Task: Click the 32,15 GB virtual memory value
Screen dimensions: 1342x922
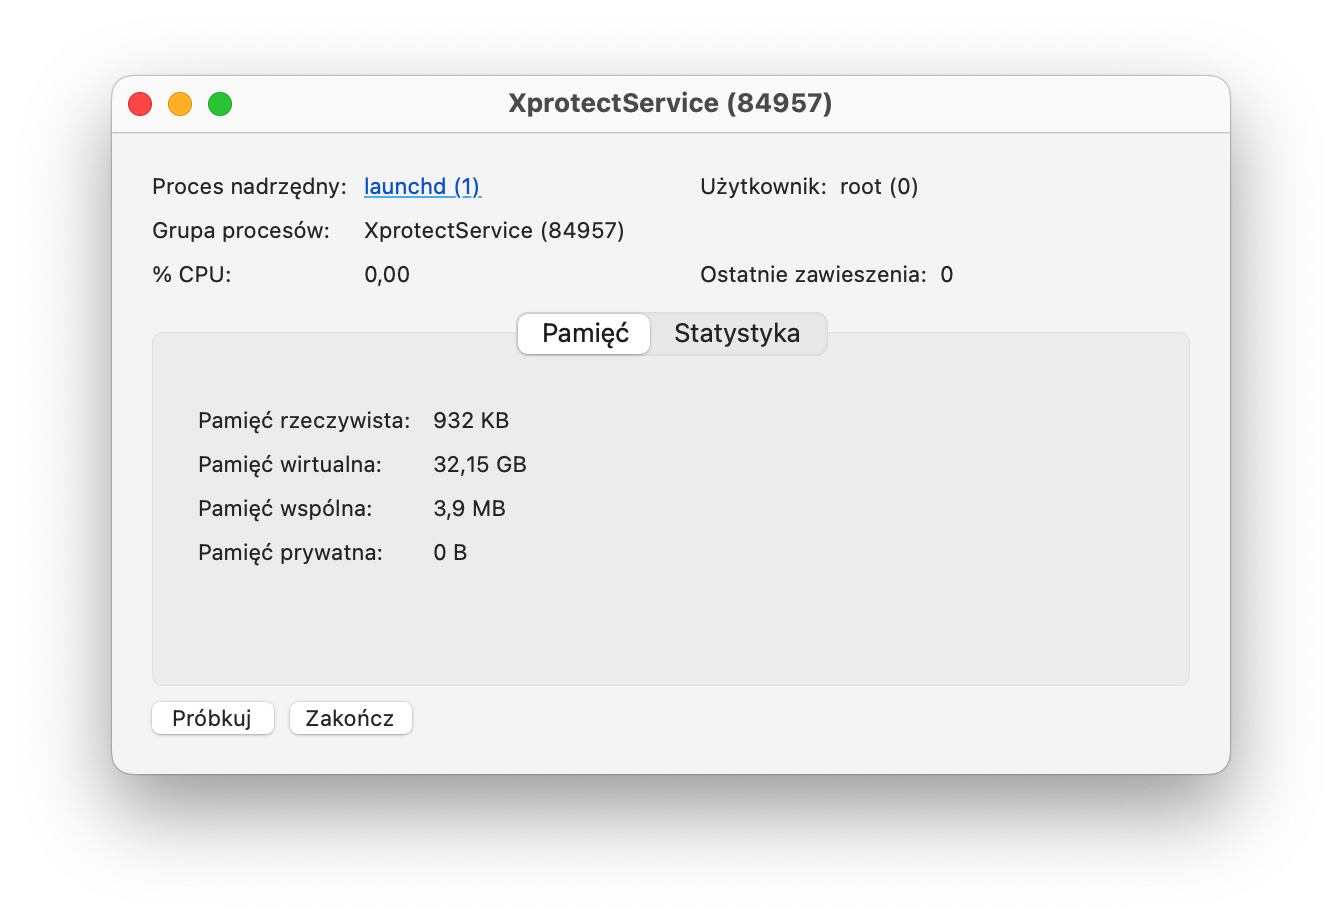Action: click(x=480, y=465)
